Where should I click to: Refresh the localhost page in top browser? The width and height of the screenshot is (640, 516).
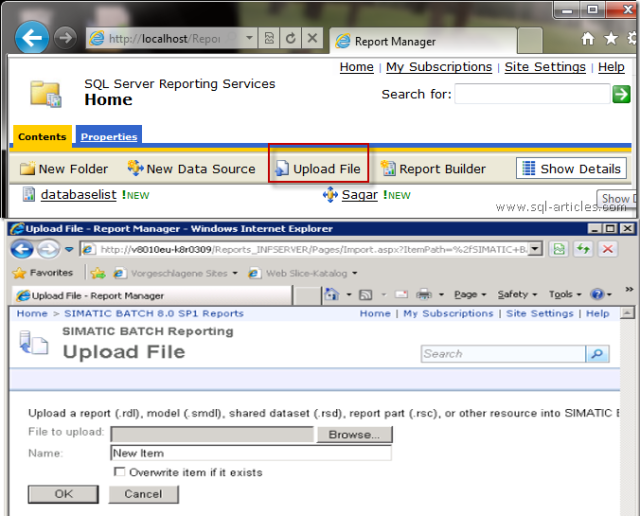pyautogui.click(x=291, y=38)
